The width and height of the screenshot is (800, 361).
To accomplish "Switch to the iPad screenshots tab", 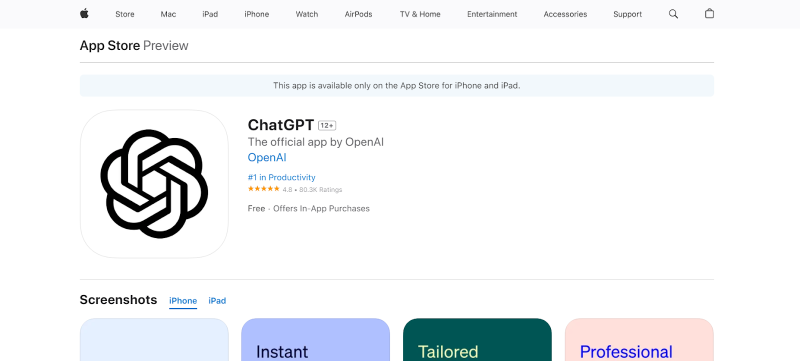I will pos(217,301).
